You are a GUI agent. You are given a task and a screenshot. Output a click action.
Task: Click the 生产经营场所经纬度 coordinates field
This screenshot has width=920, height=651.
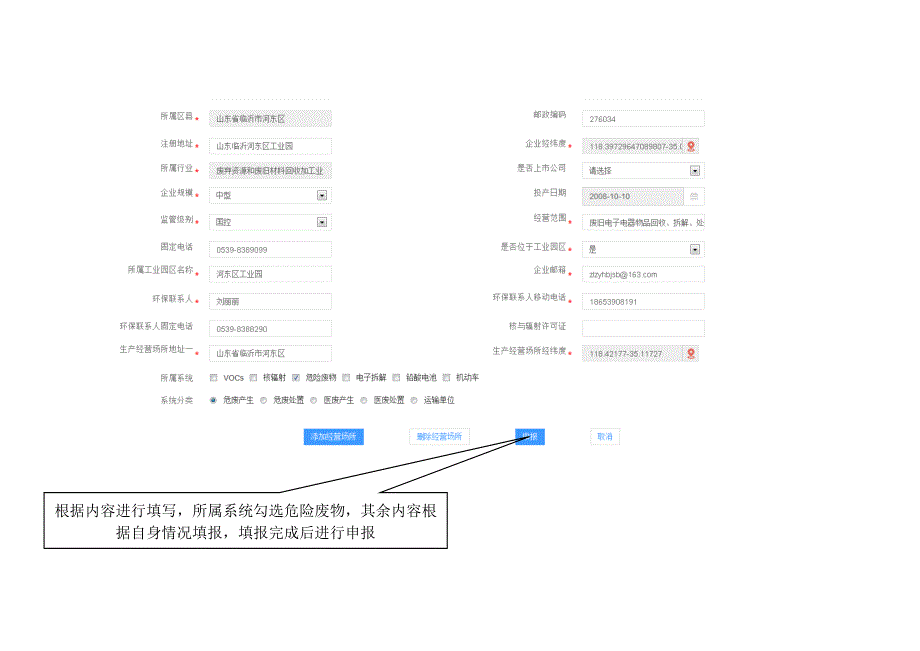[x=633, y=354]
